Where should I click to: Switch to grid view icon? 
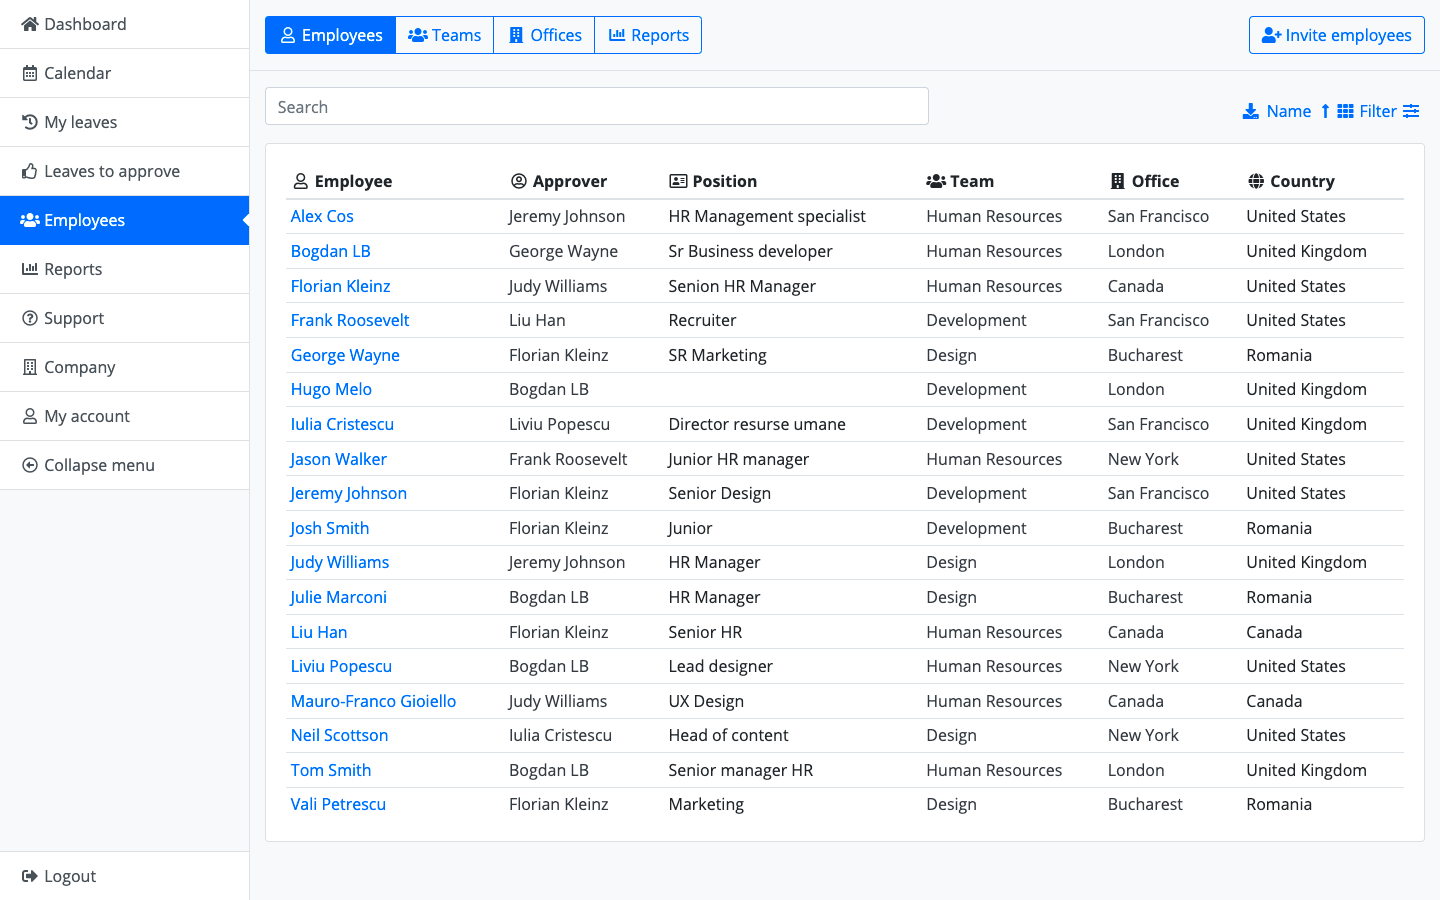pos(1345,111)
